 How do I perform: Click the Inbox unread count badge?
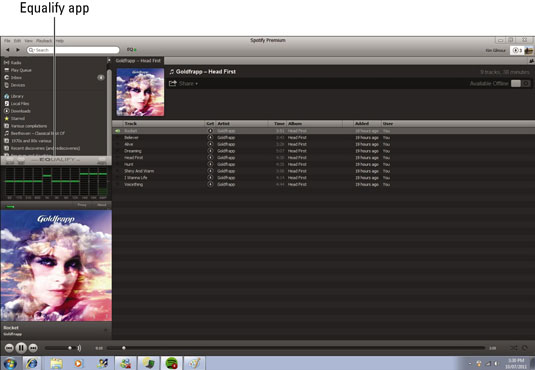(x=101, y=78)
